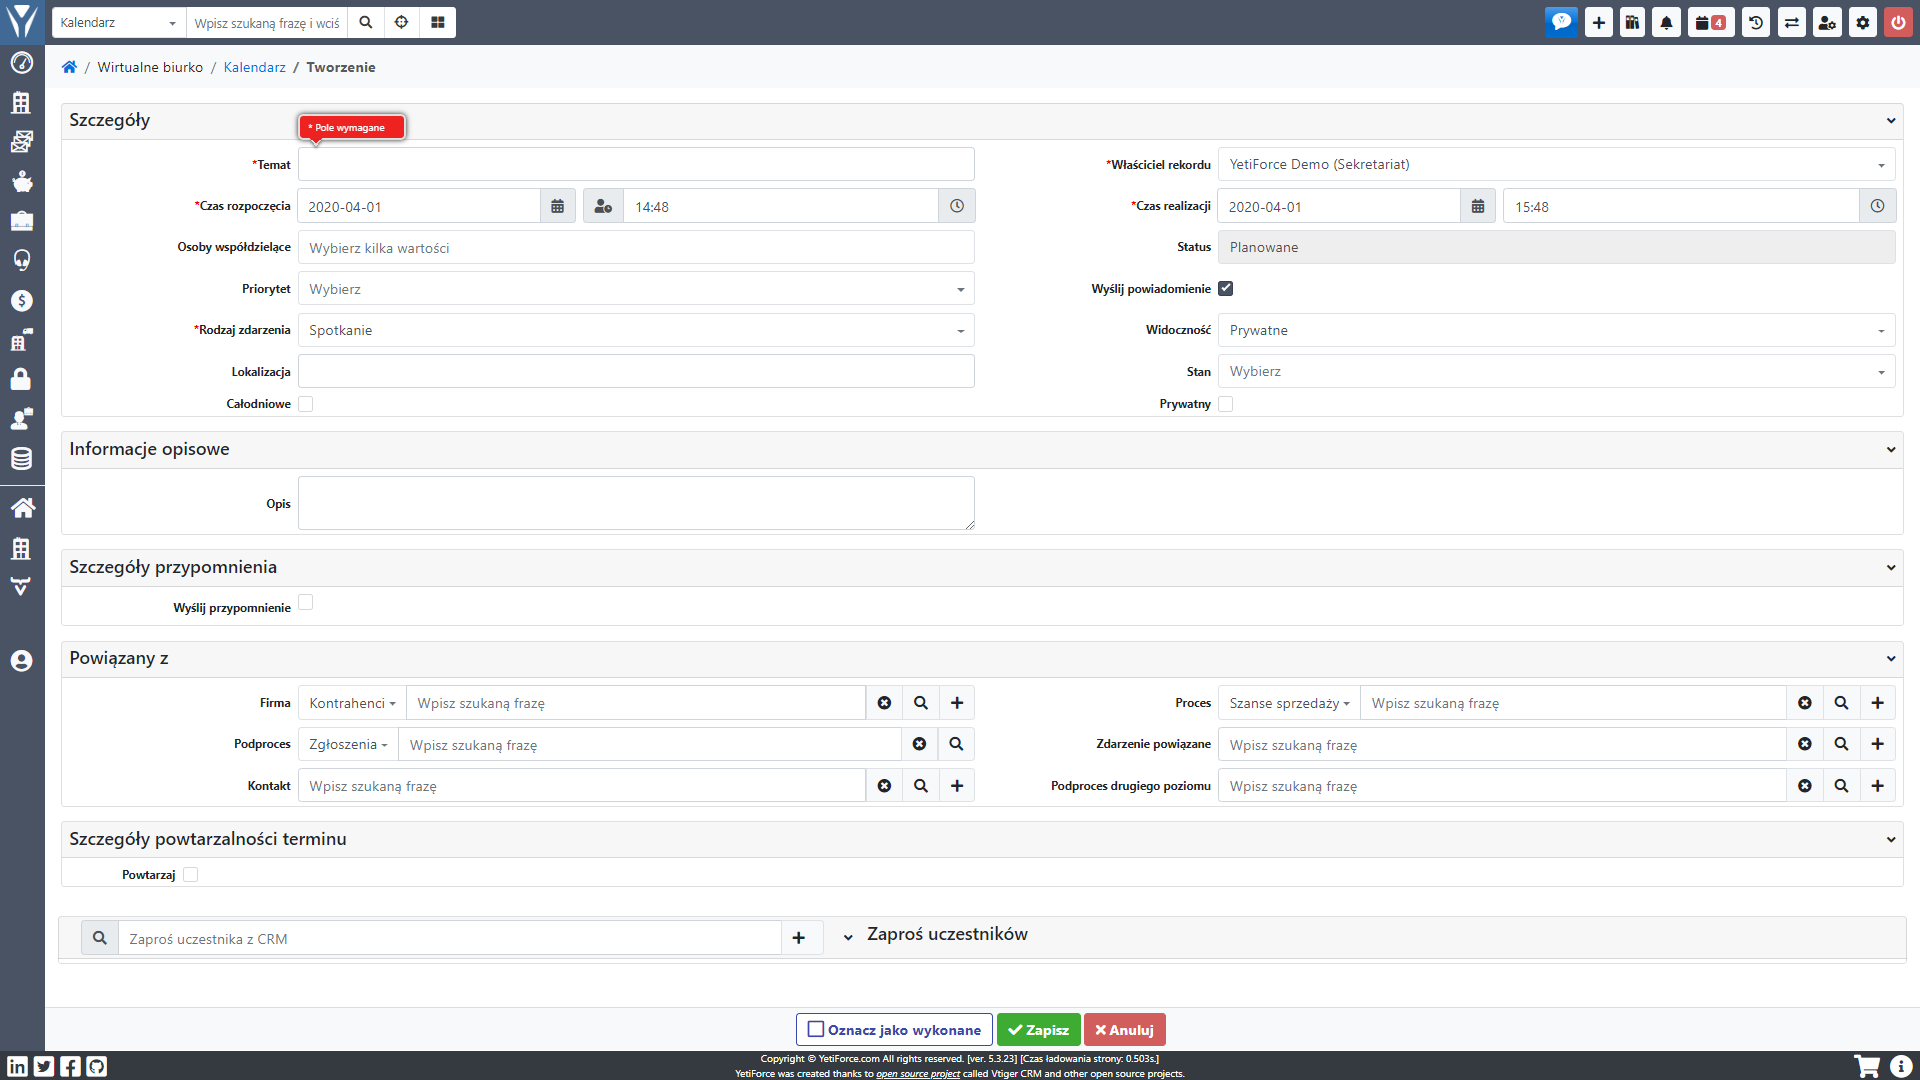Search records for the Firma field
This screenshot has height=1080, width=1920.
click(x=921, y=703)
